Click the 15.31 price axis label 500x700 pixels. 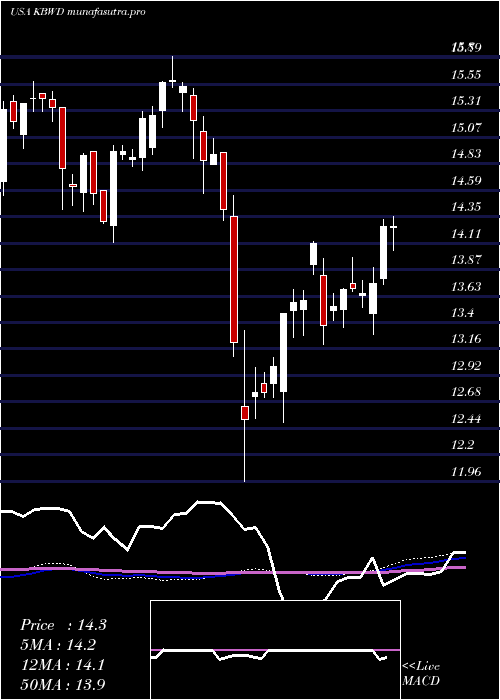pos(466,100)
